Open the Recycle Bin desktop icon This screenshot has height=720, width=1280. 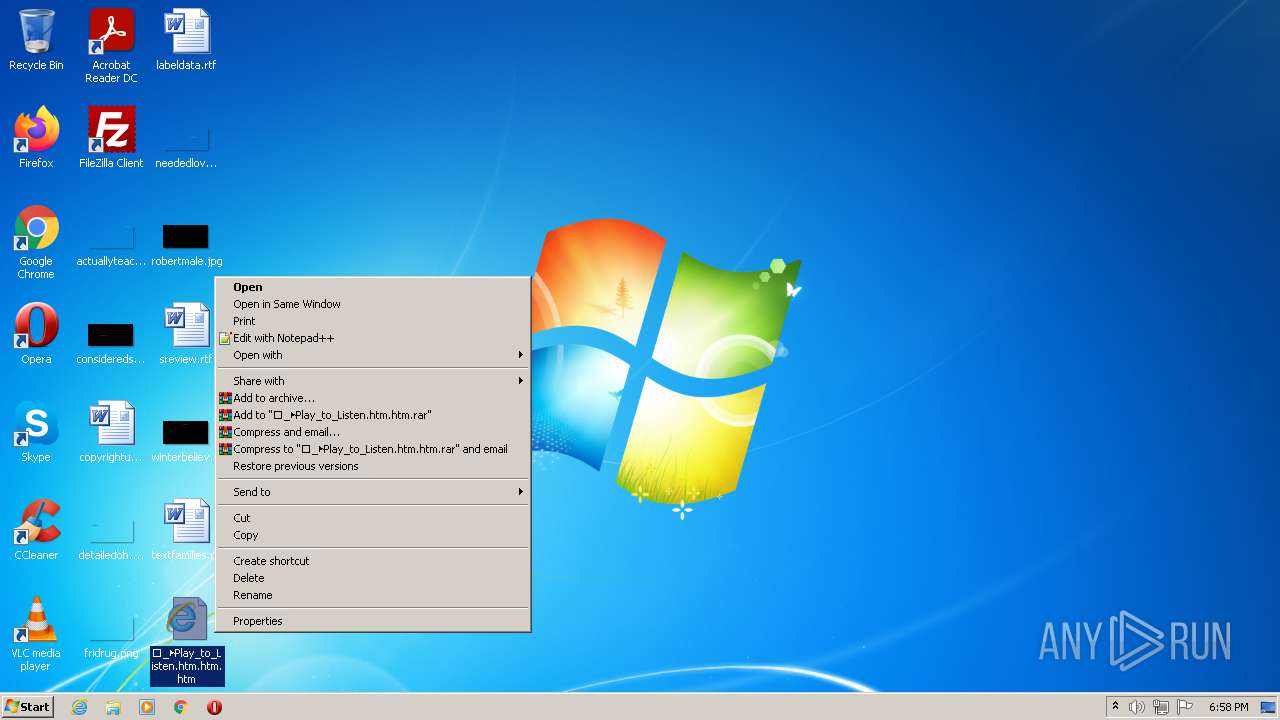click(x=36, y=40)
